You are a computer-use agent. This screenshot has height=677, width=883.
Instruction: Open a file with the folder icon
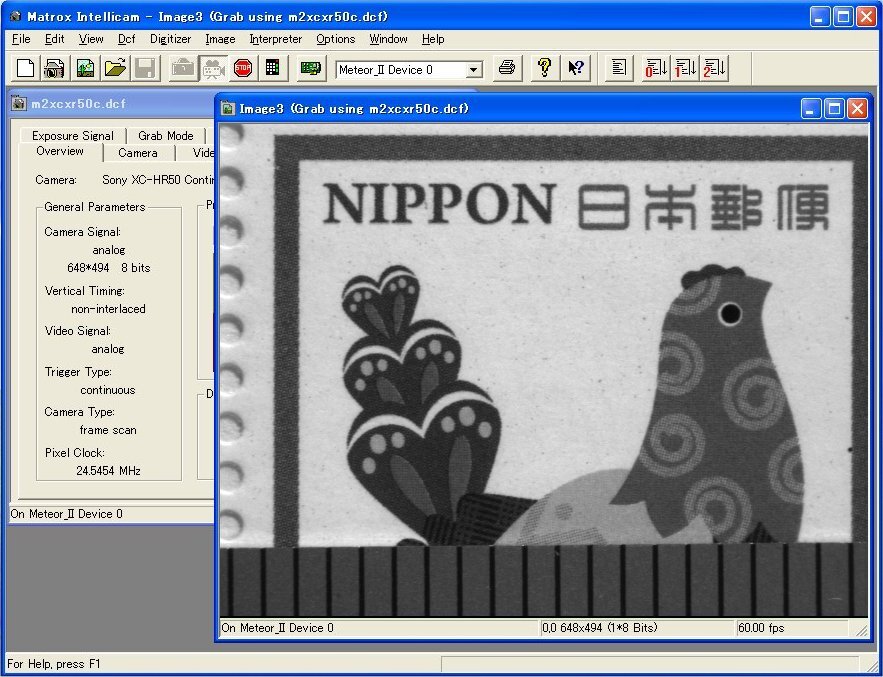(115, 69)
